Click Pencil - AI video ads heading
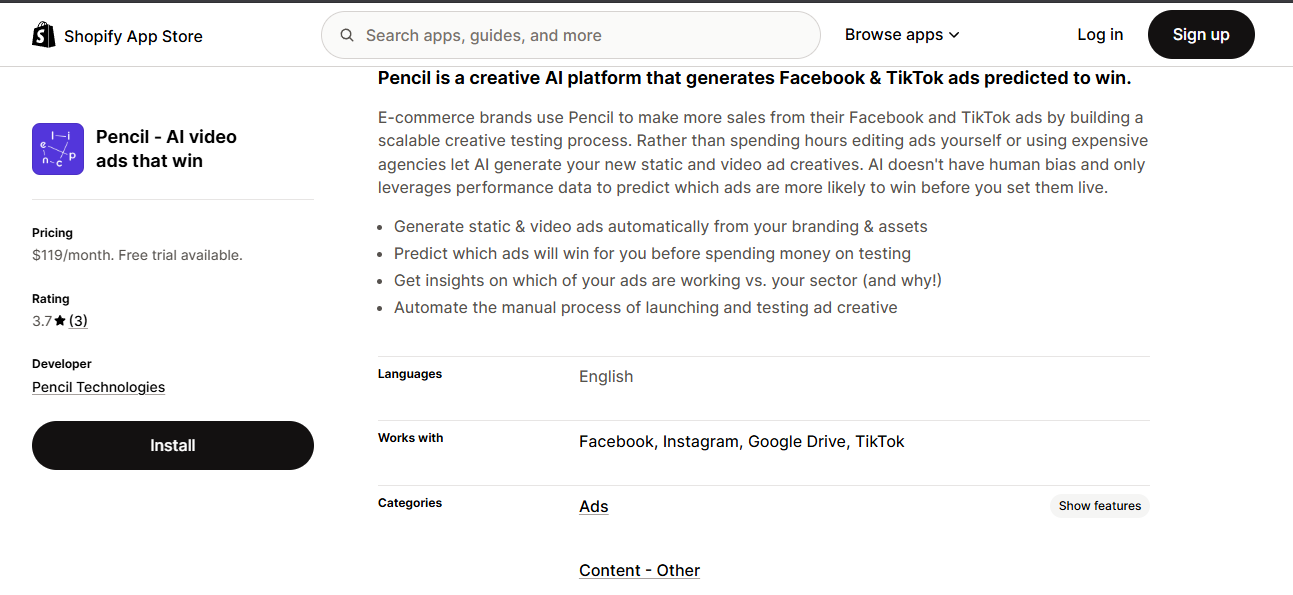The width and height of the screenshot is (1293, 595). (166, 149)
